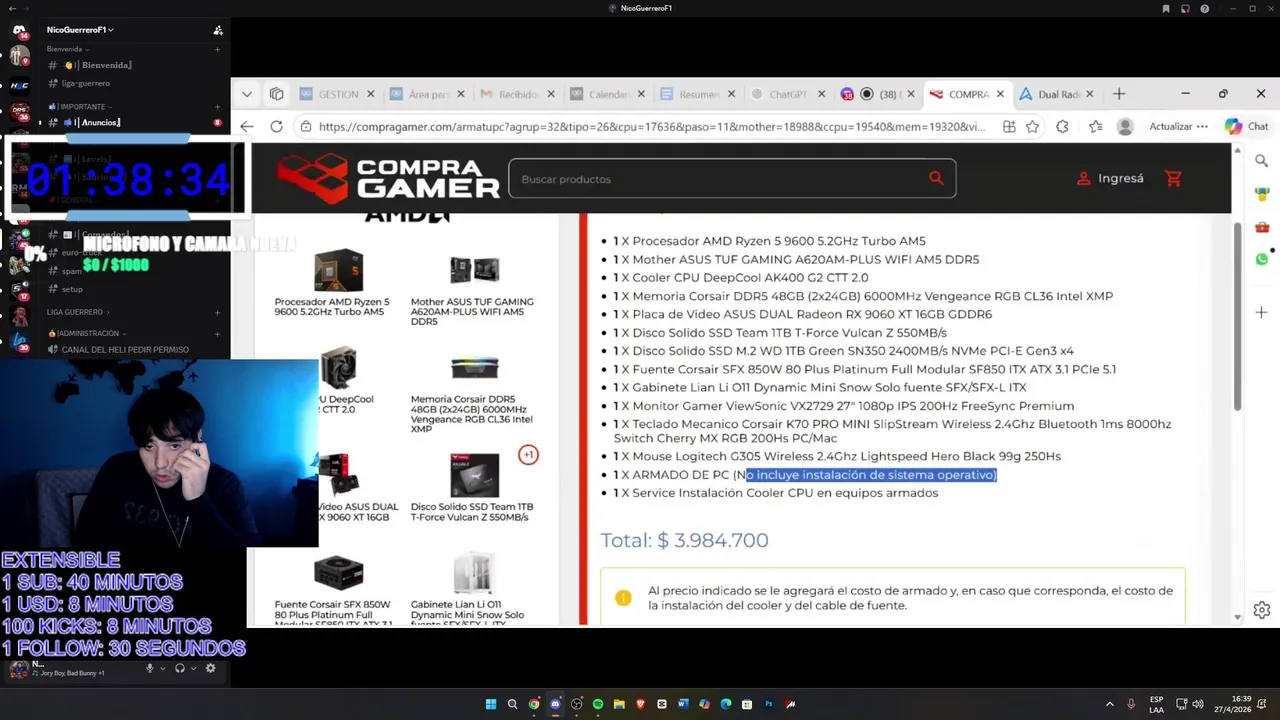
Task: Collapse the Bienvenida category
Action: click(68, 49)
